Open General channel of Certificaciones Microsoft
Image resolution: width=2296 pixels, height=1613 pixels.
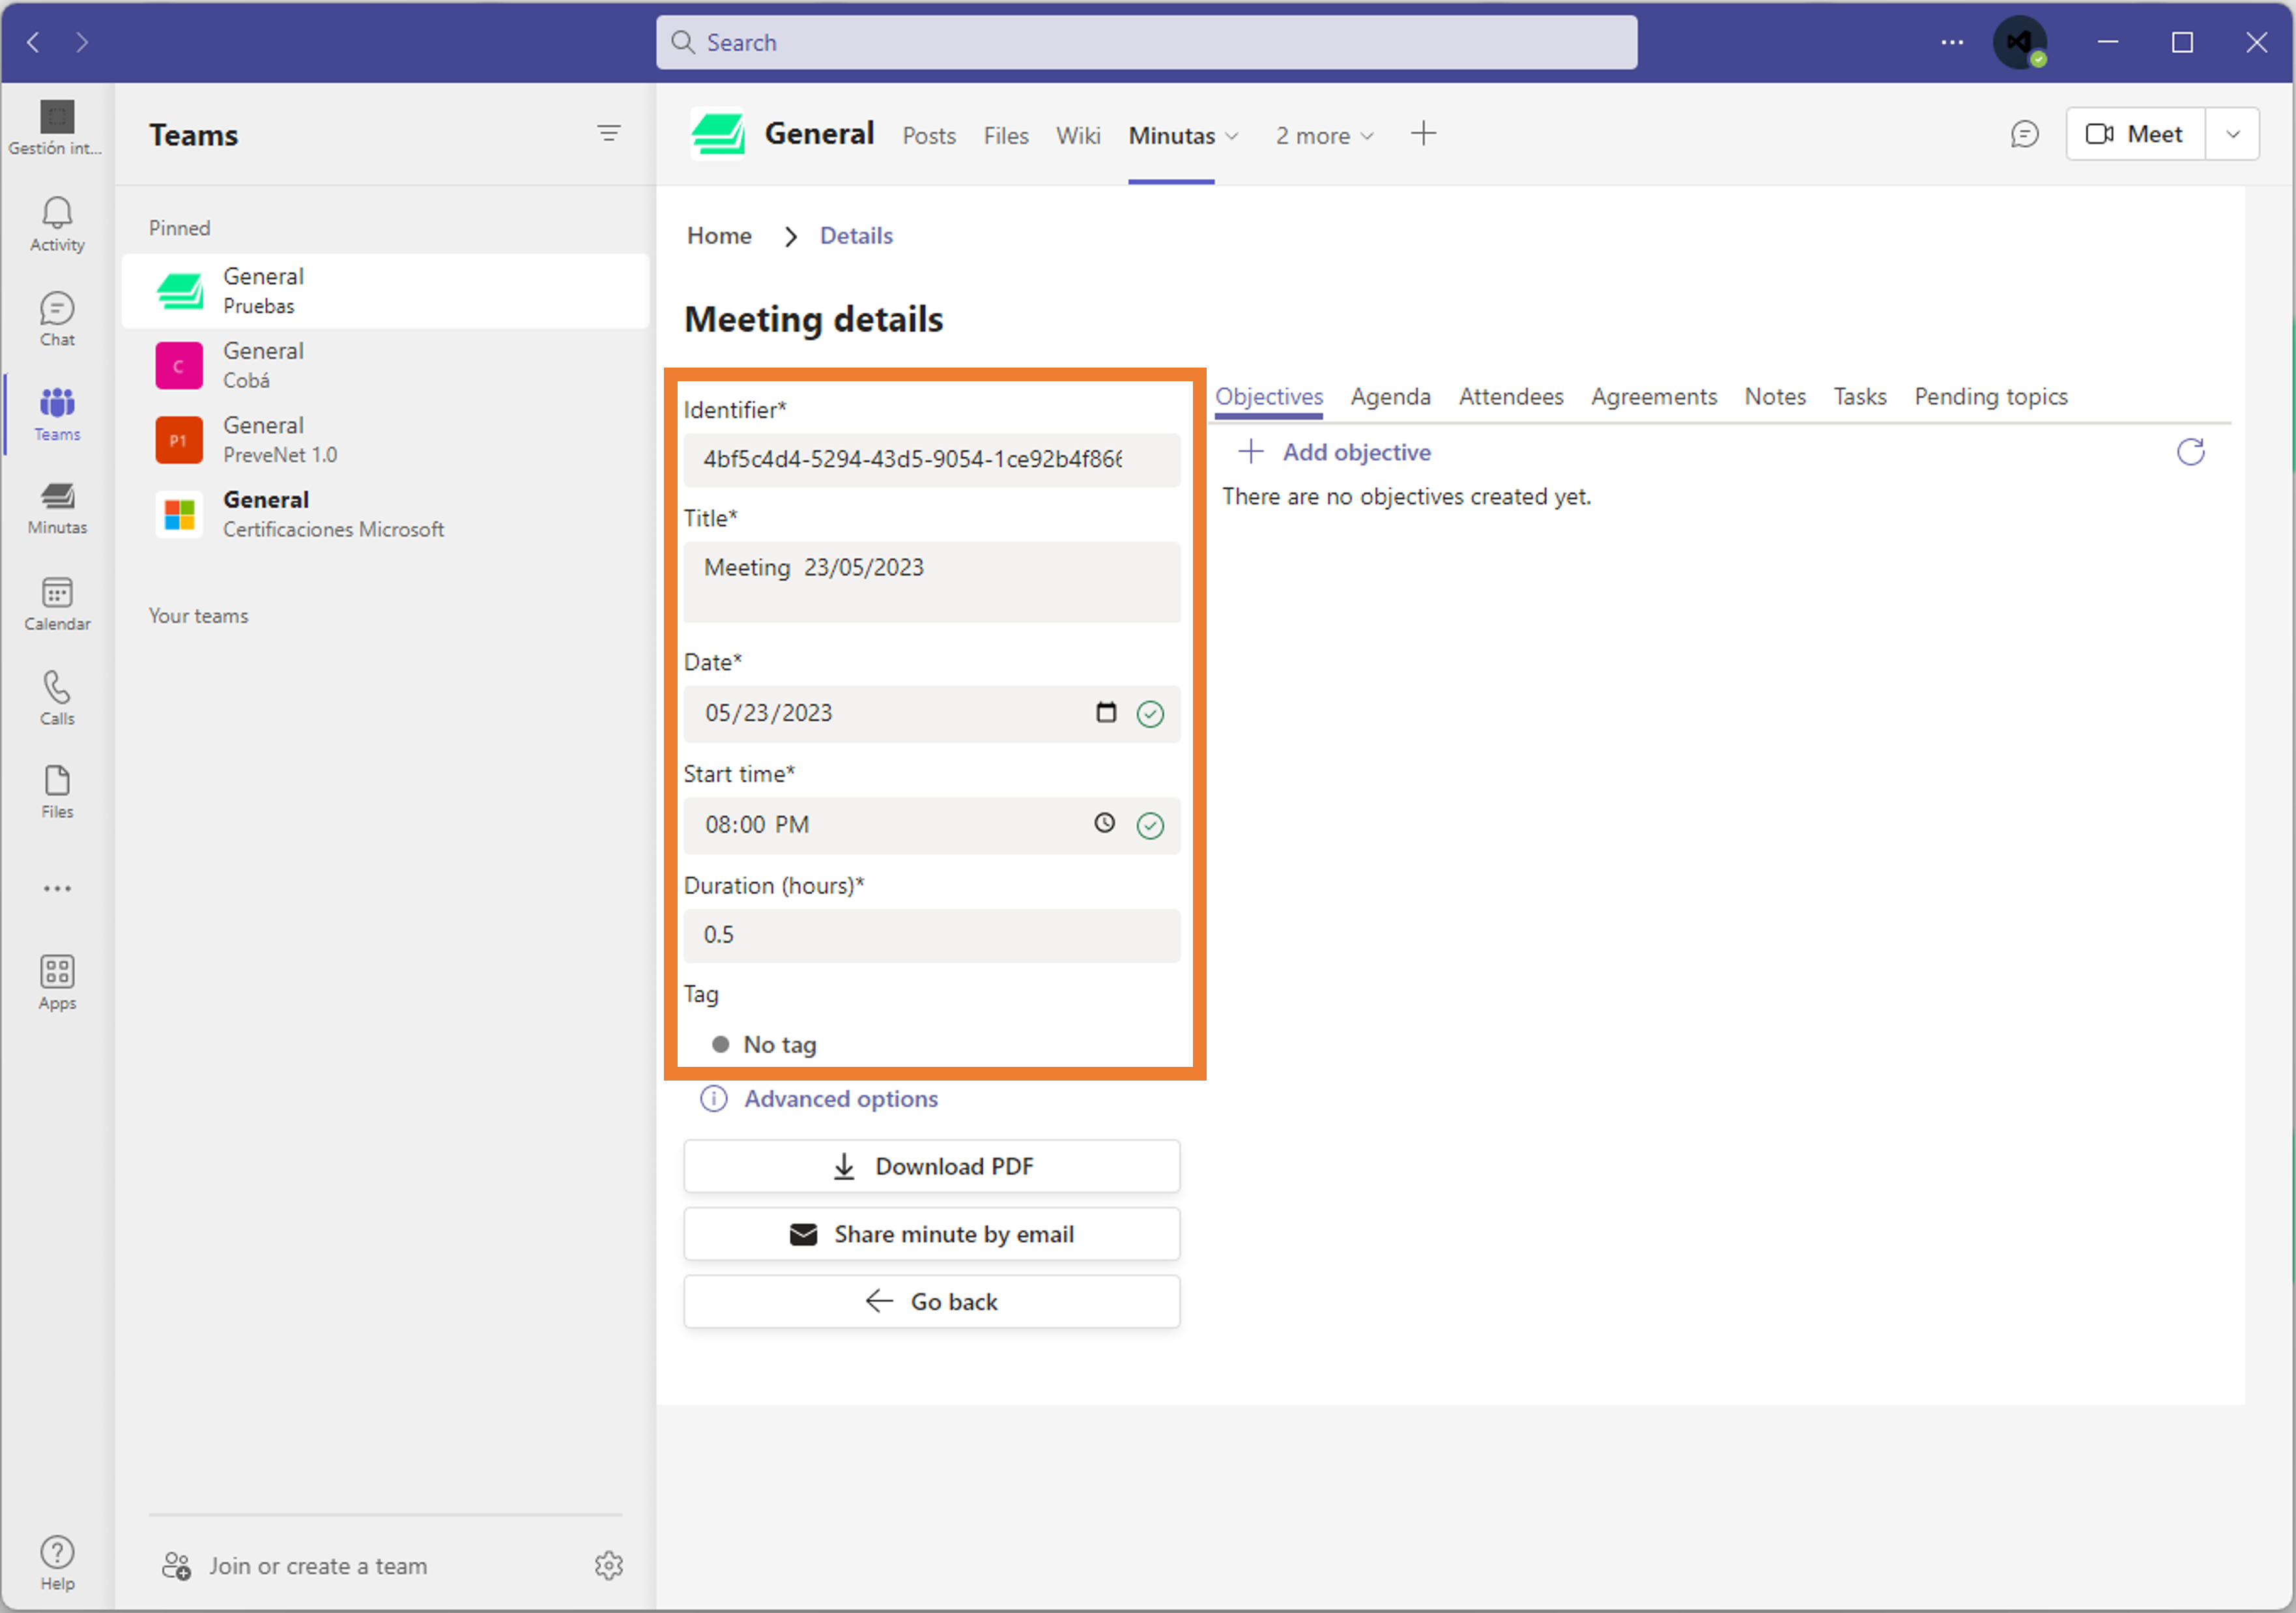[385, 514]
